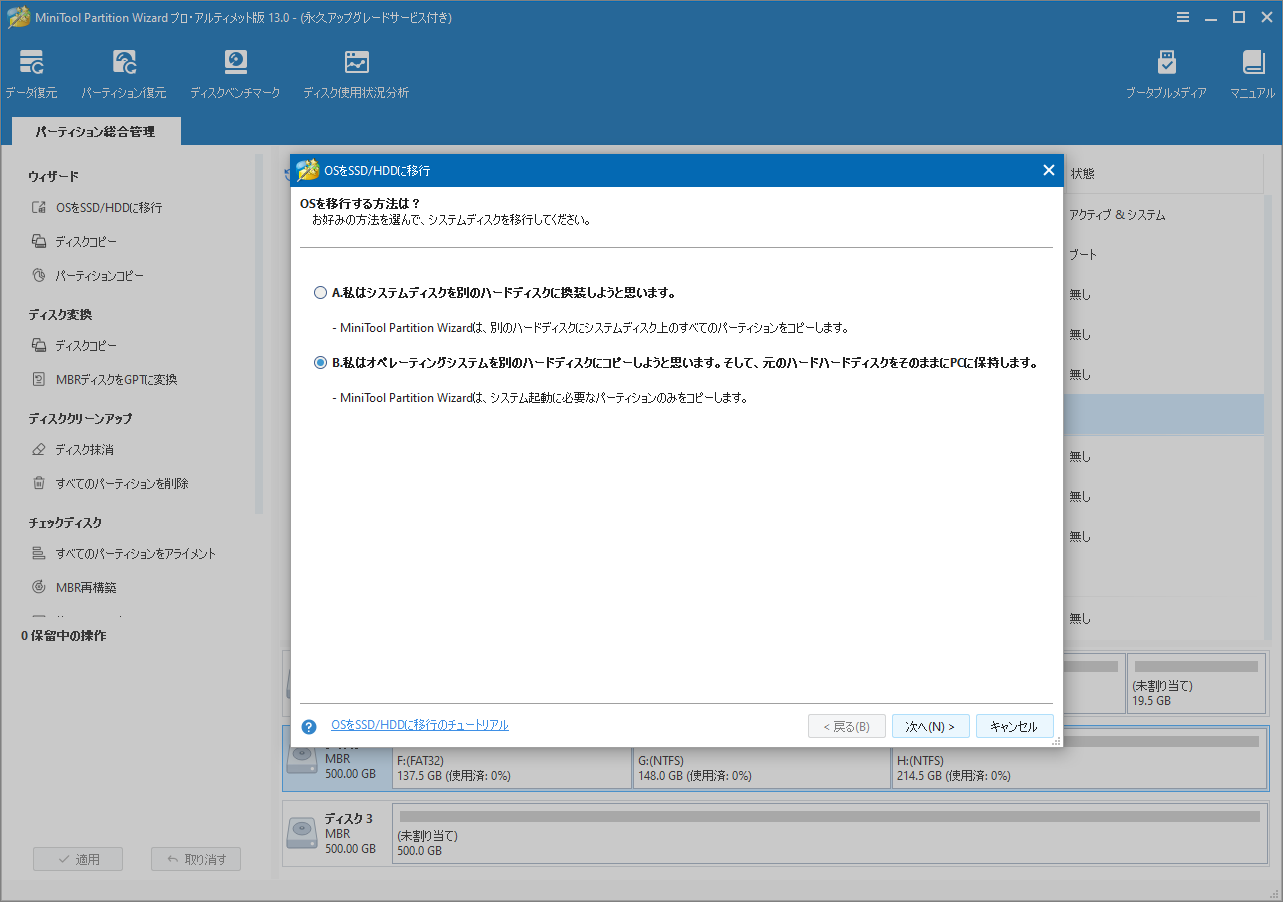1283x902 pixels.
Task: Click the すべてのパーティションをアライメント icon
Action: point(39,553)
